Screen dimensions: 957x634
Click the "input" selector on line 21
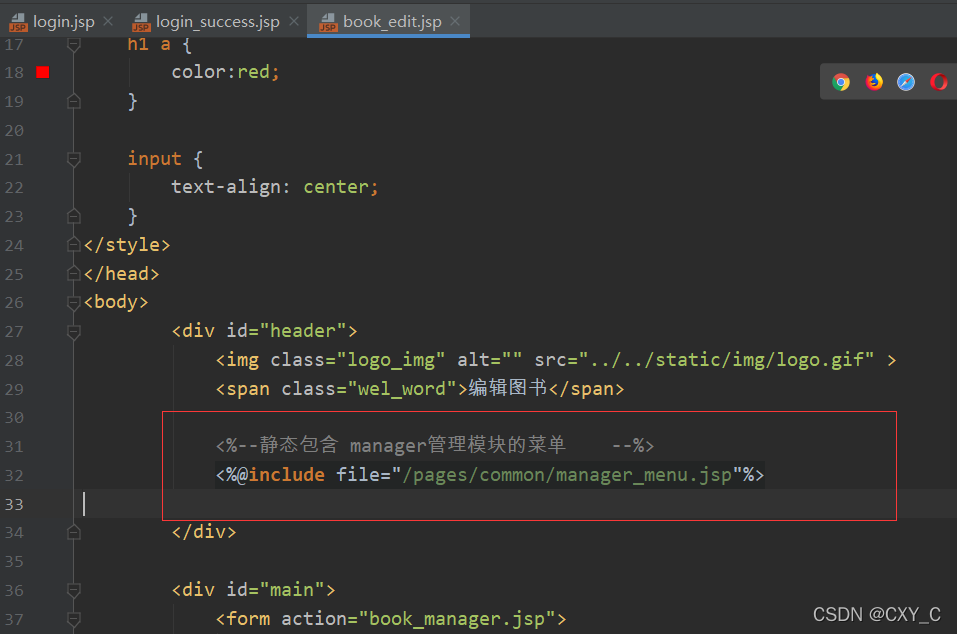click(x=154, y=159)
